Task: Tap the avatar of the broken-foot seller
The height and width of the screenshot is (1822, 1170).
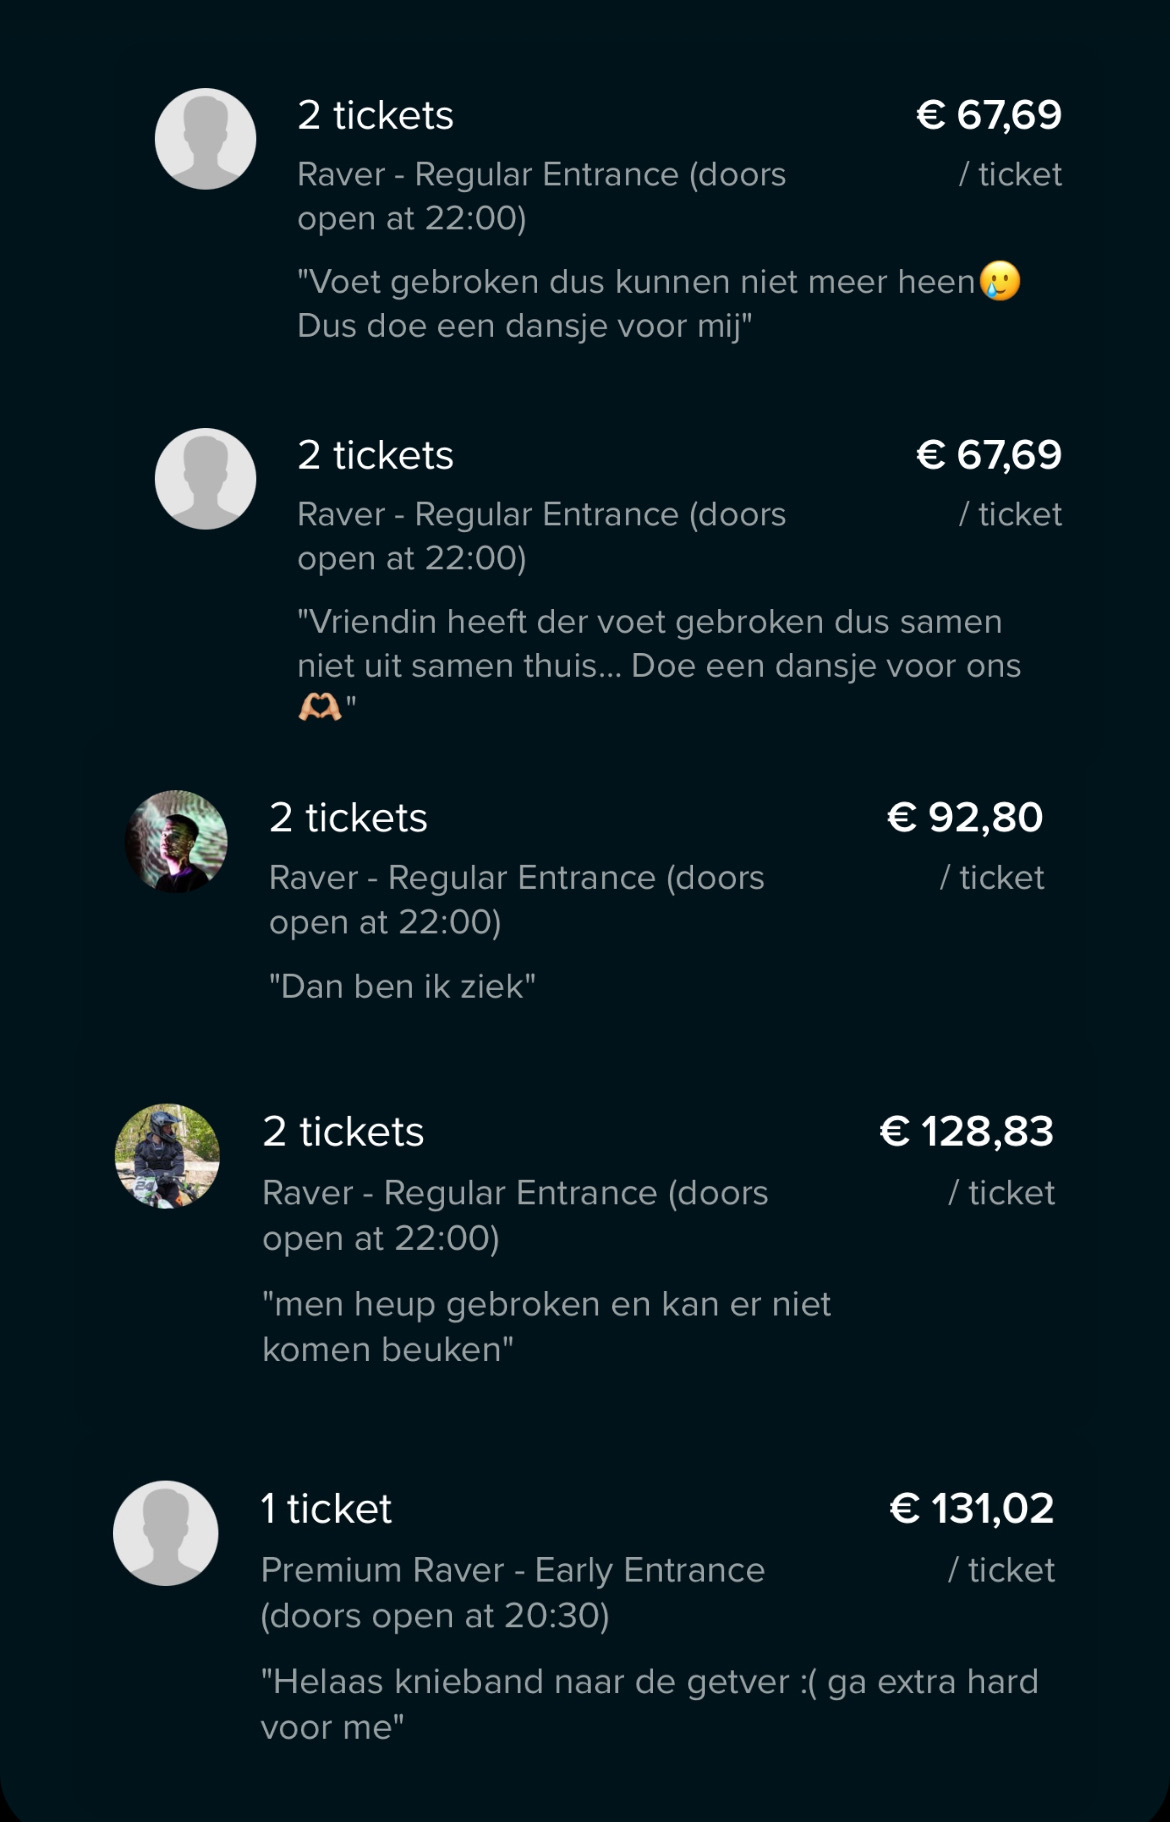Action: click(205, 139)
